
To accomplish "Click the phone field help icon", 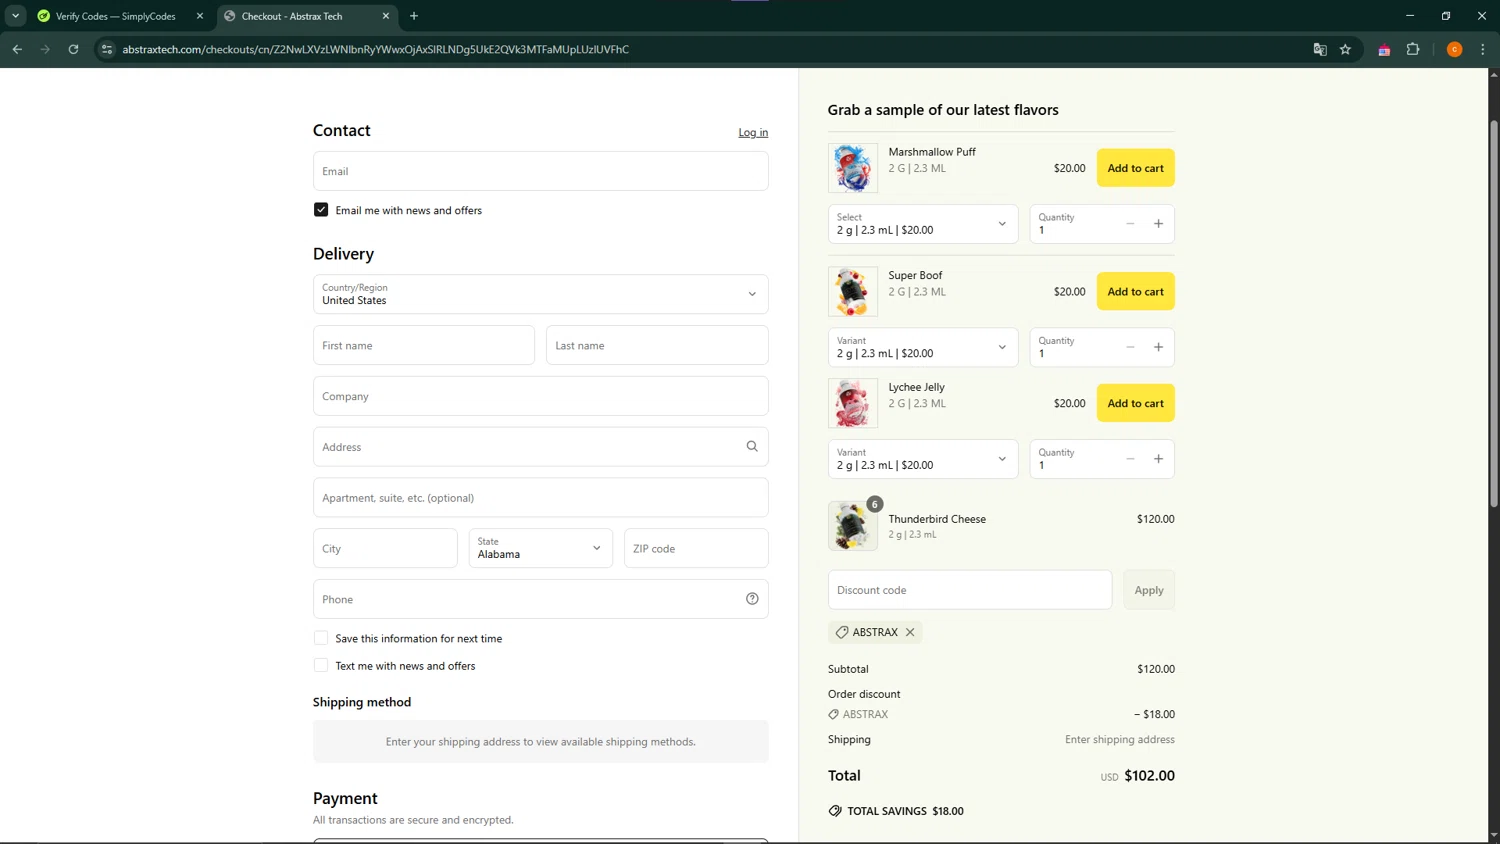I will pyautogui.click(x=752, y=599).
